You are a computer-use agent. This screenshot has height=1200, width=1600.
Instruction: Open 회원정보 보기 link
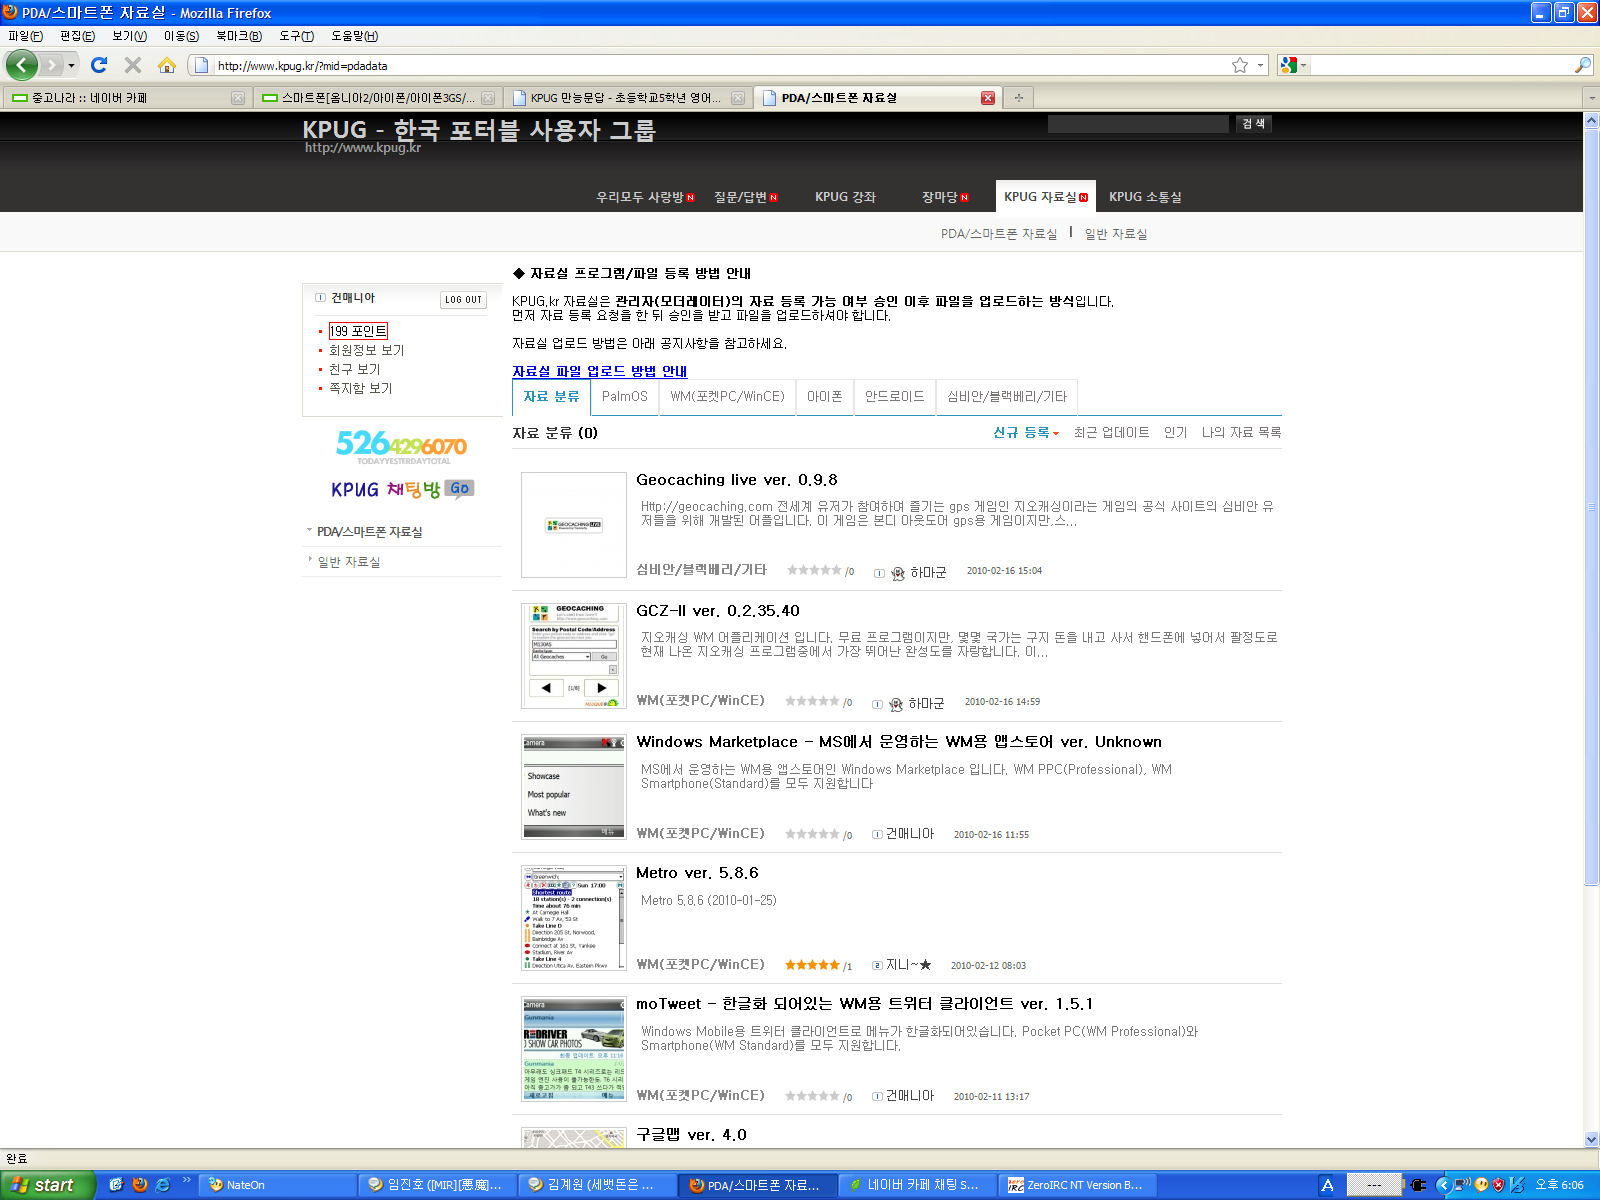[x=366, y=350]
